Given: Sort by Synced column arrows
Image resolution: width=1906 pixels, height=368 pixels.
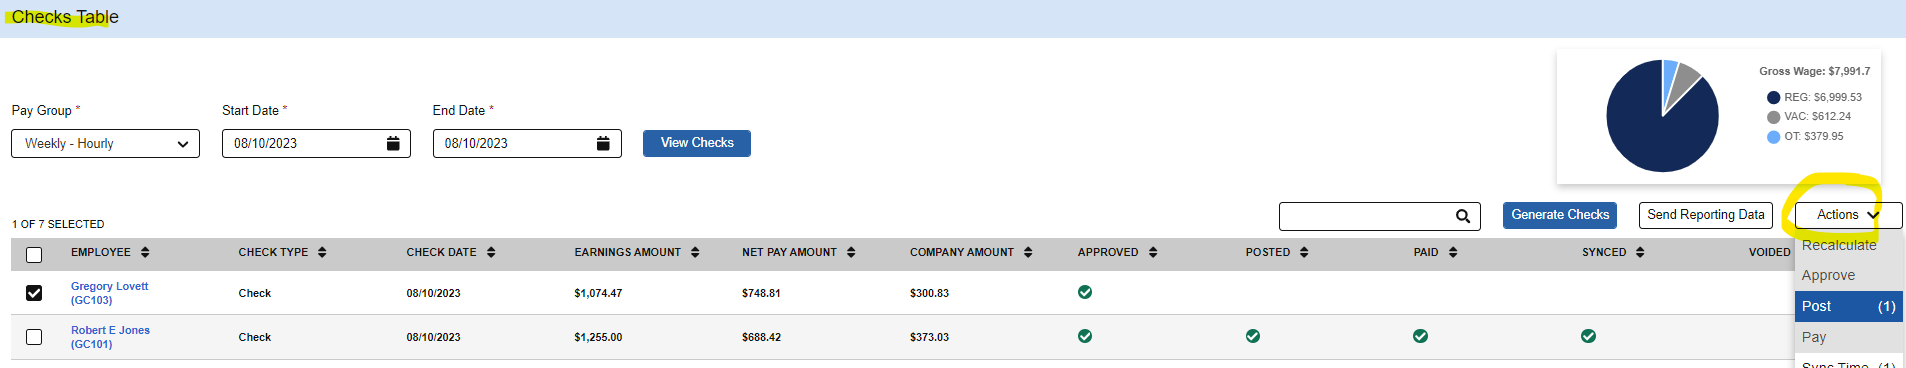Looking at the screenshot, I should point(1640,253).
